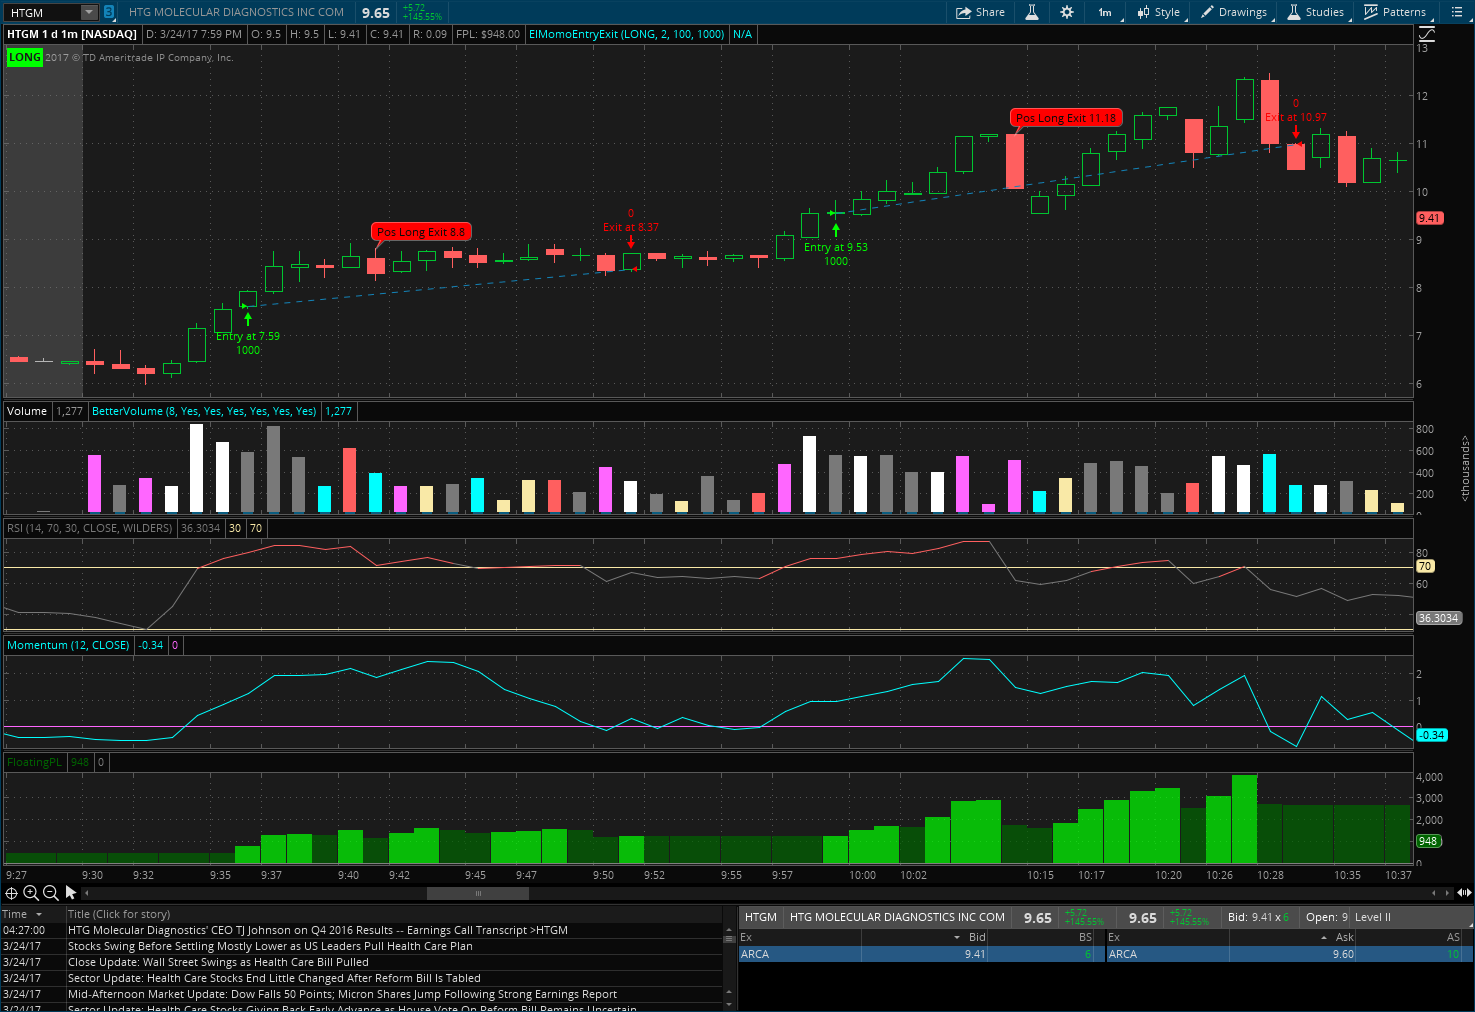Click the Share button in chart toolbar
Image resolution: width=1475 pixels, height=1012 pixels.
coord(980,12)
